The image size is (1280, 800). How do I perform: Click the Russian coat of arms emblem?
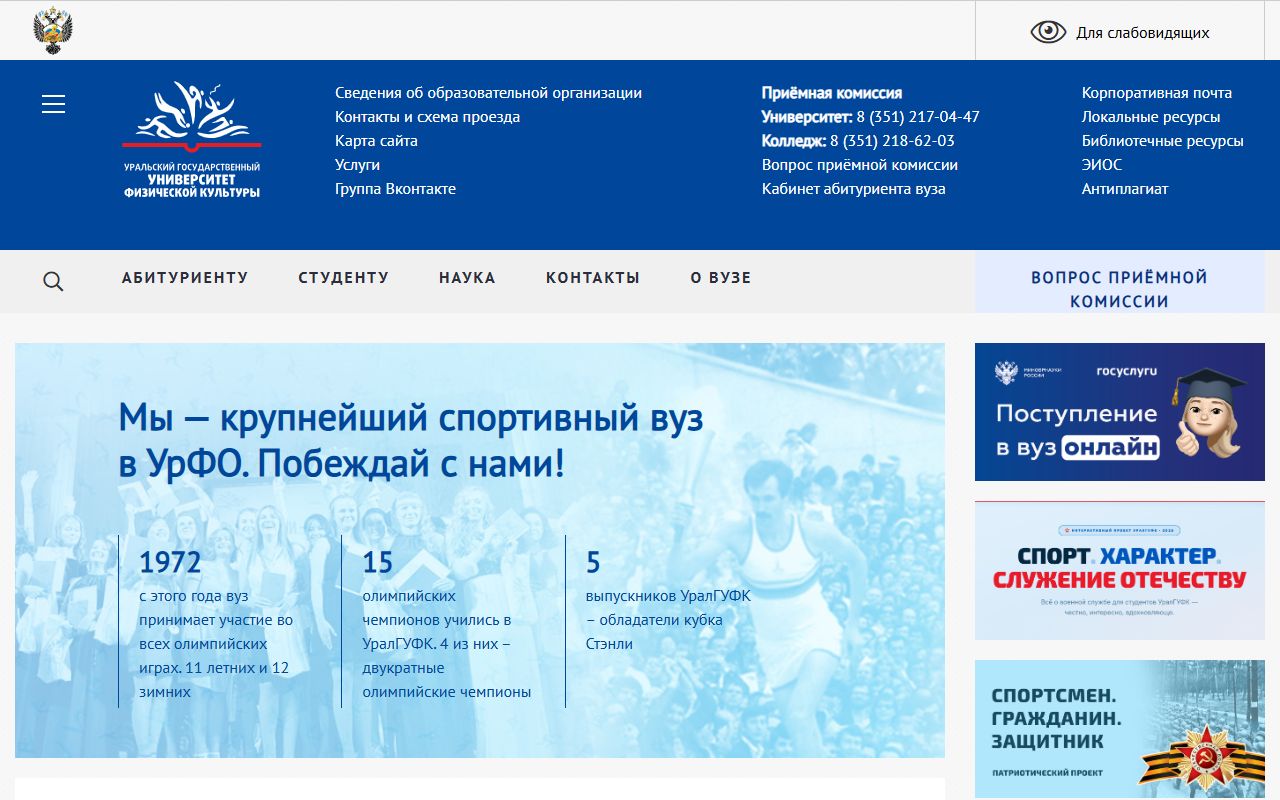53,30
